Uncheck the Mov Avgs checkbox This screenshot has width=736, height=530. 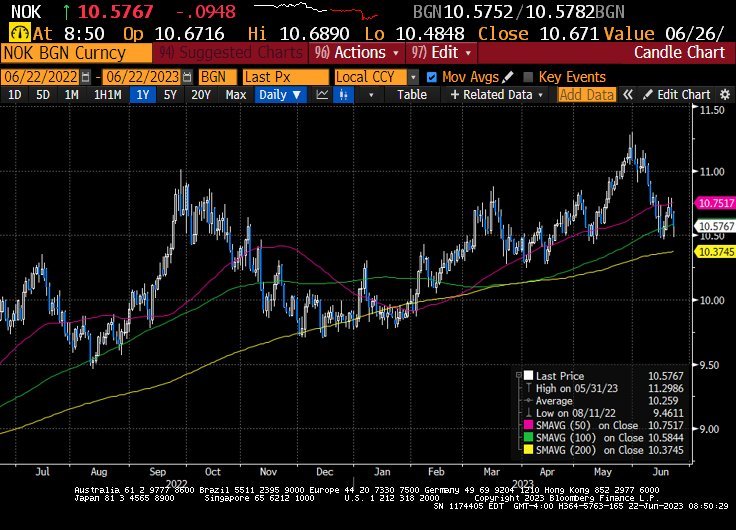[x=431, y=76]
